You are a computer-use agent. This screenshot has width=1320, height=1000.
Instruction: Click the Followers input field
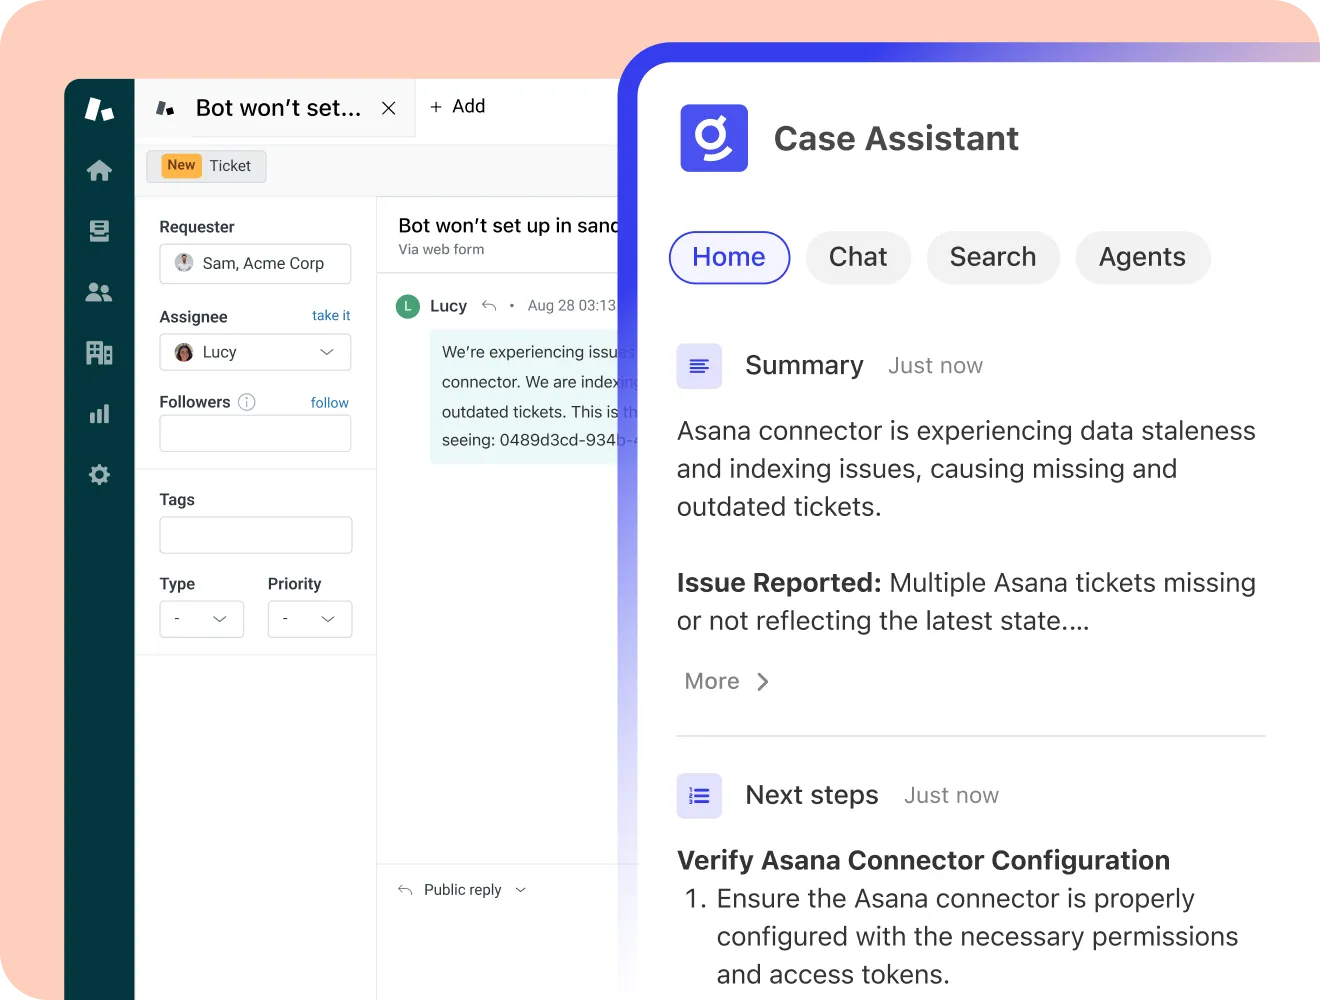click(x=255, y=434)
